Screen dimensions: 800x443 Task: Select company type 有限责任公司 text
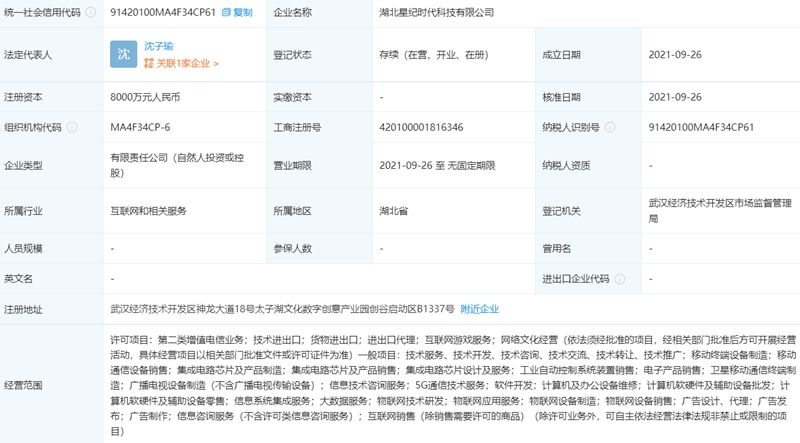point(177,165)
